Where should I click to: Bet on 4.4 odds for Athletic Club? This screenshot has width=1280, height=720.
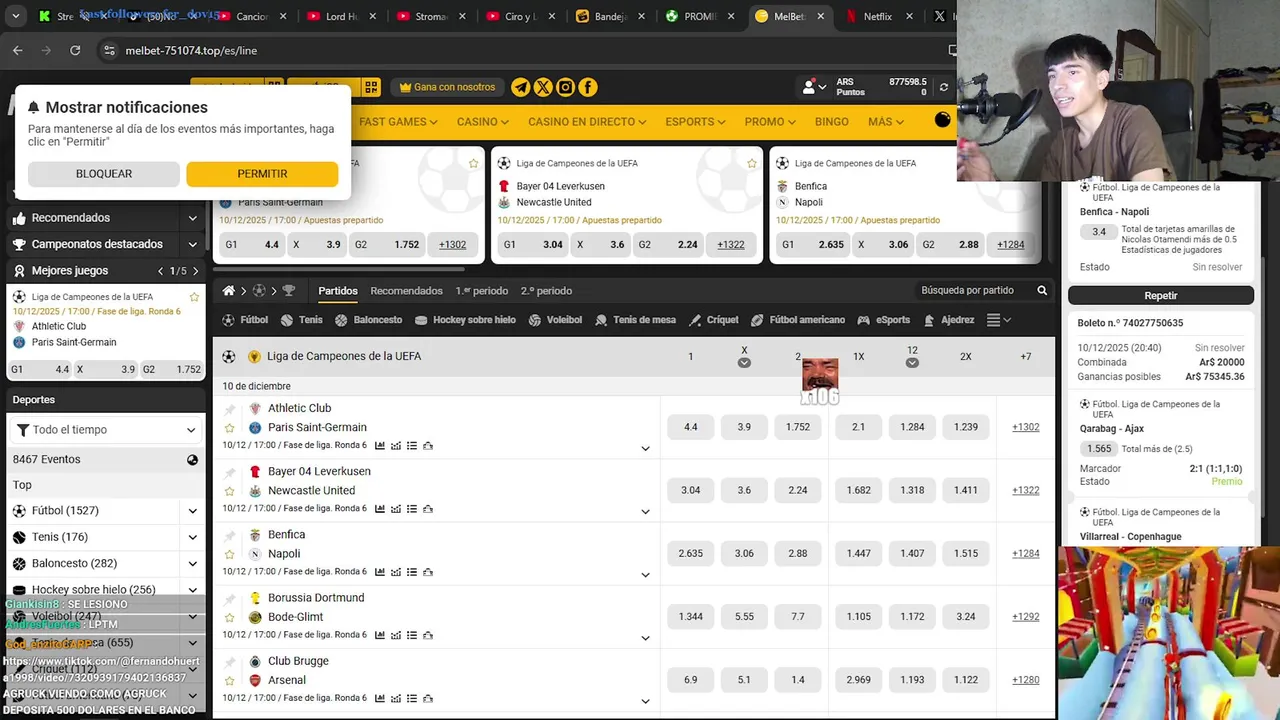point(691,427)
